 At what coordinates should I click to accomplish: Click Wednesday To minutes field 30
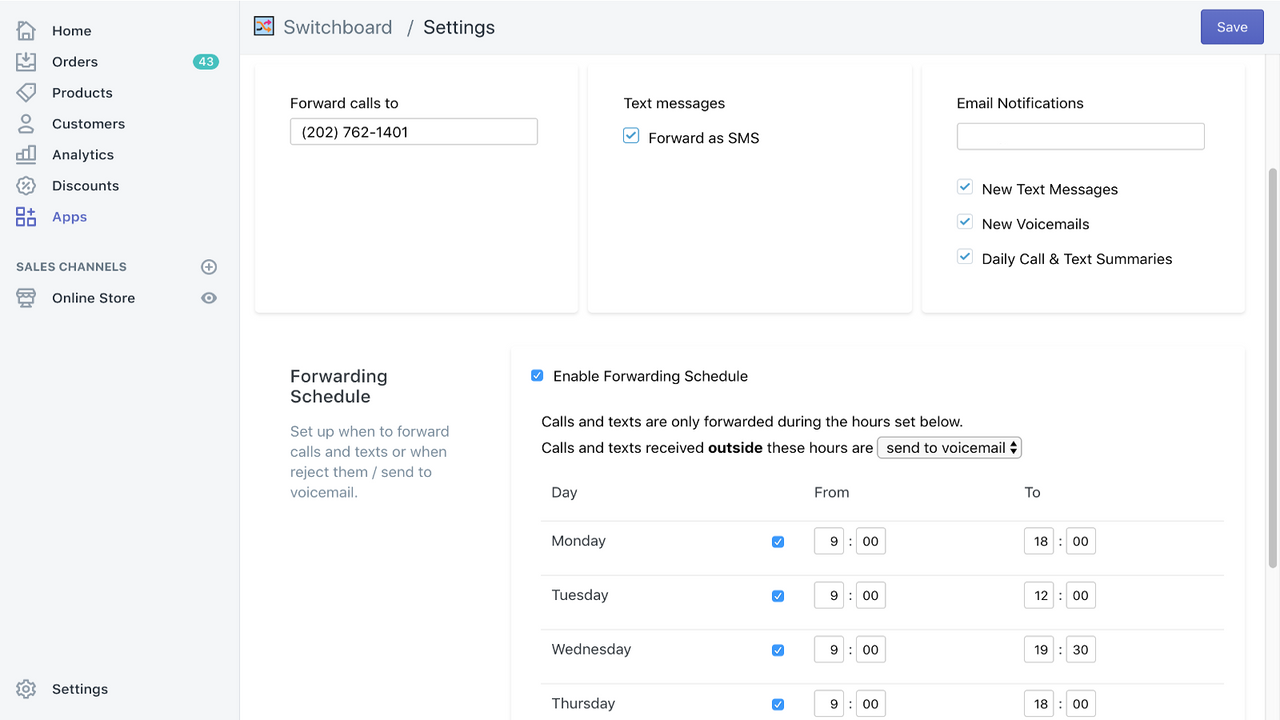[1080, 650]
